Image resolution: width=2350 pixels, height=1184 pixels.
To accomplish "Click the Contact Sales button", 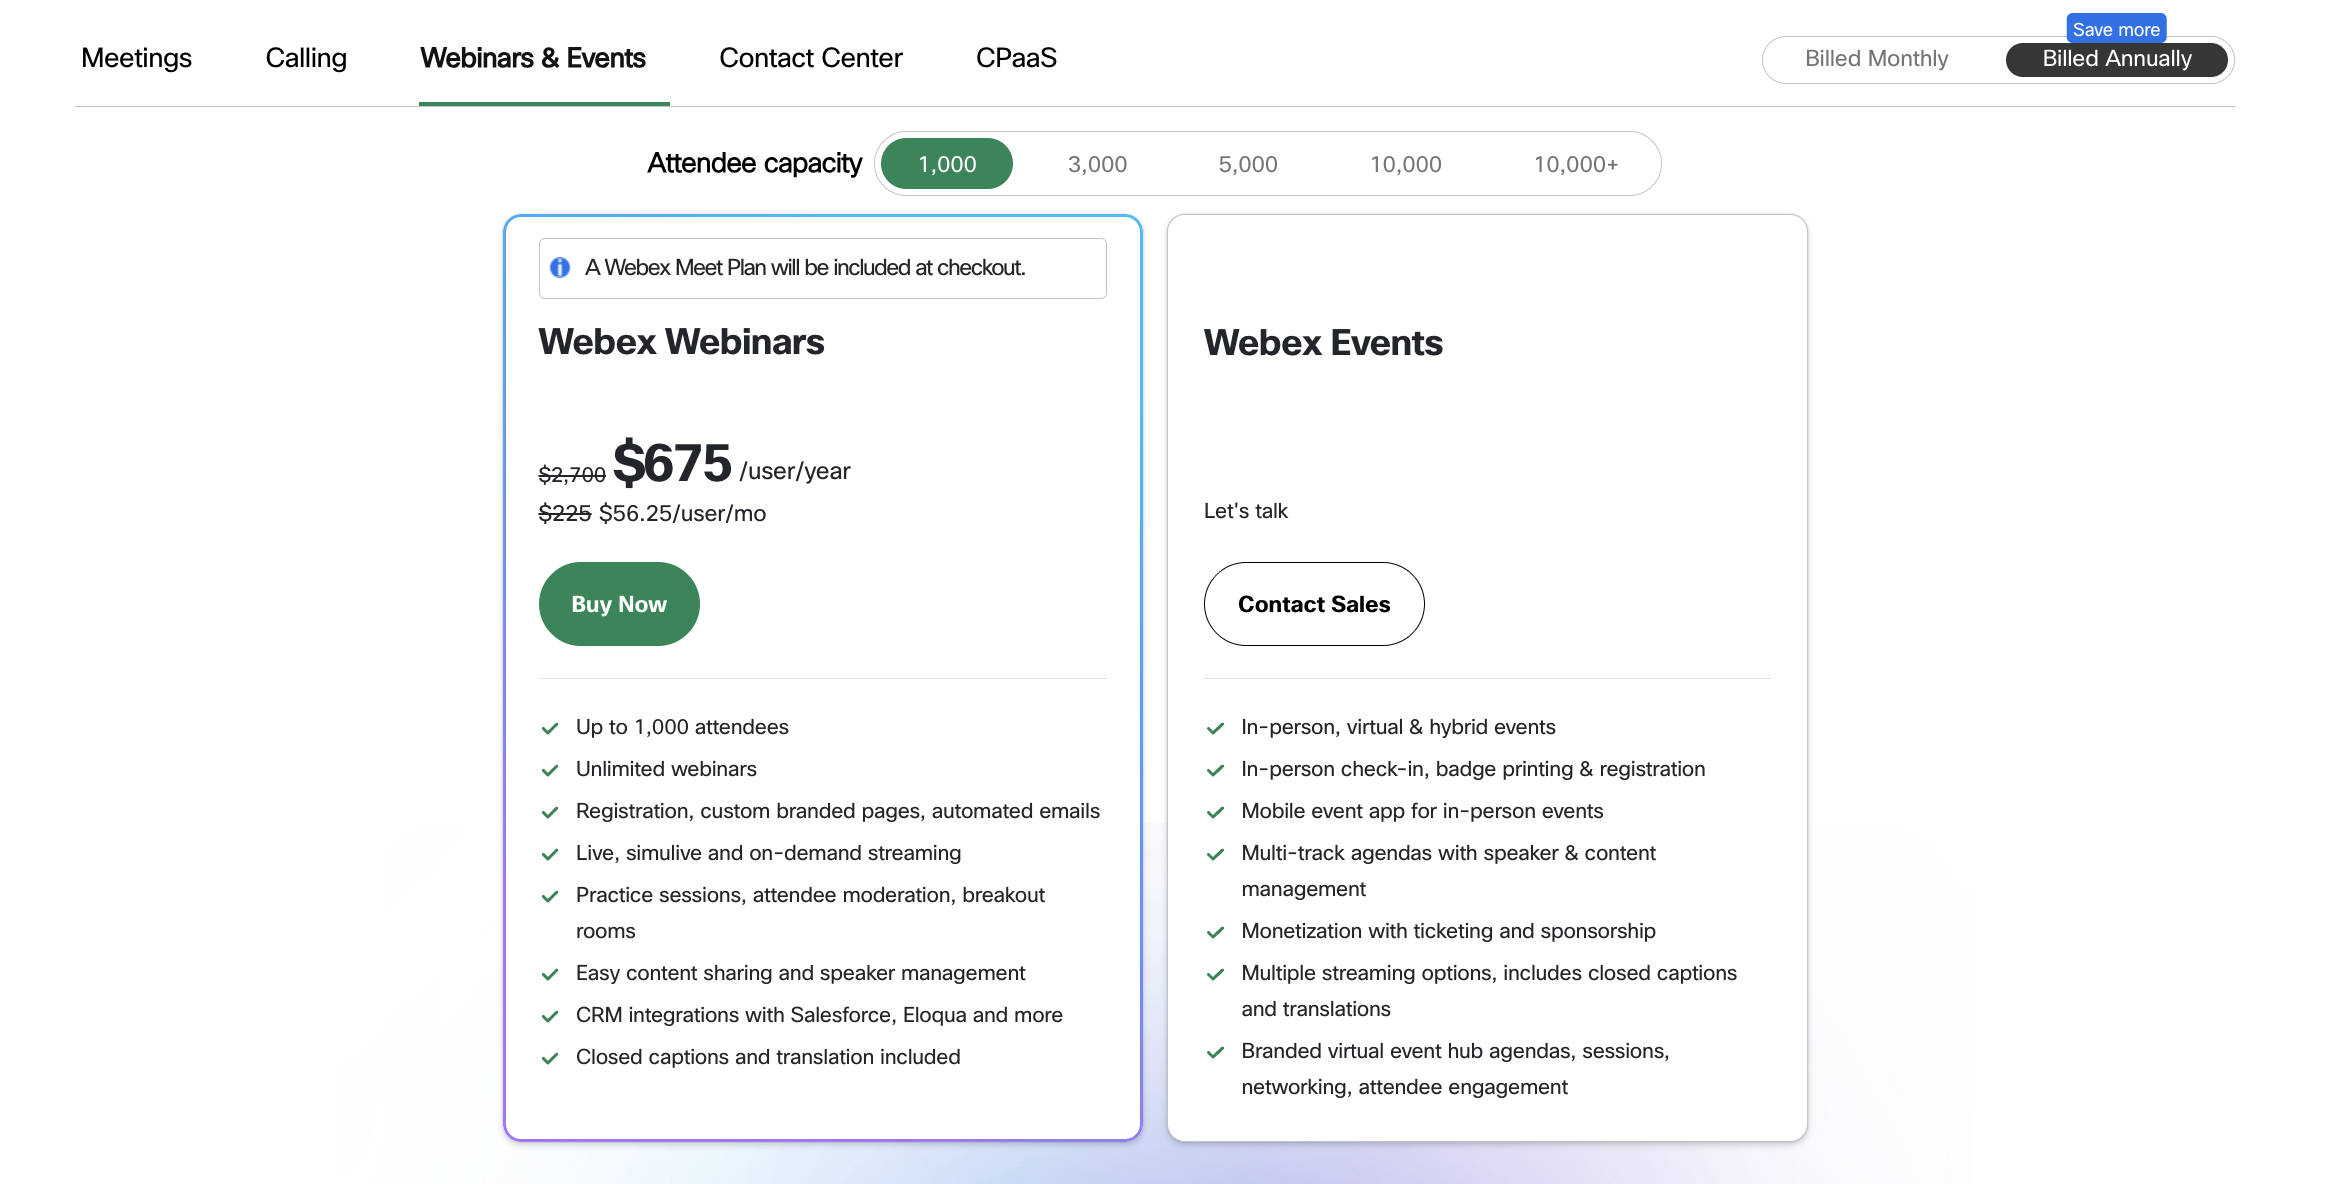I will 1313,604.
